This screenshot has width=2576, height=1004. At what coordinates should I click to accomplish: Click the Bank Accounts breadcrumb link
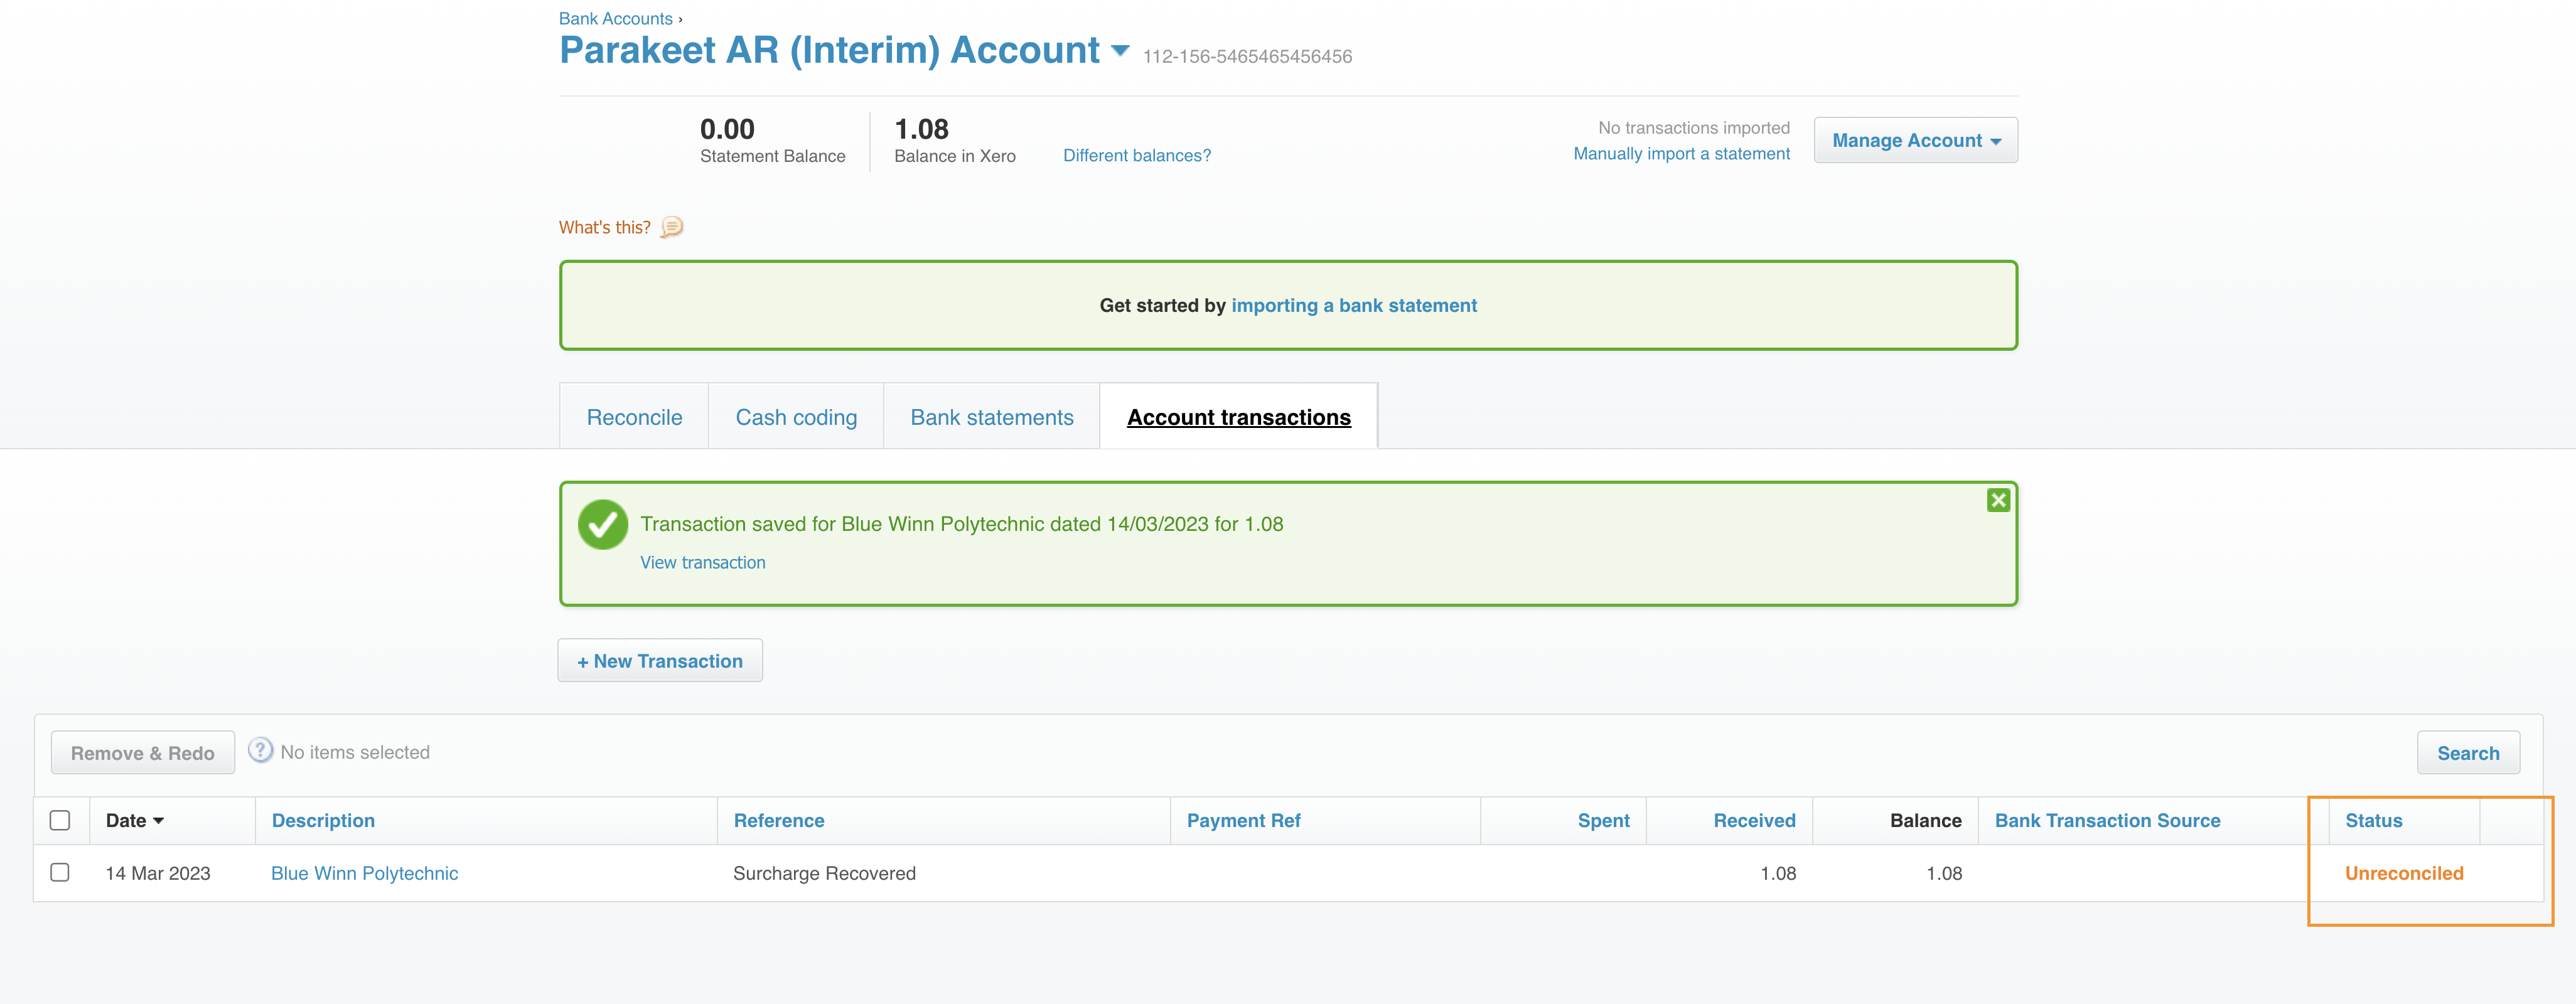[615, 18]
